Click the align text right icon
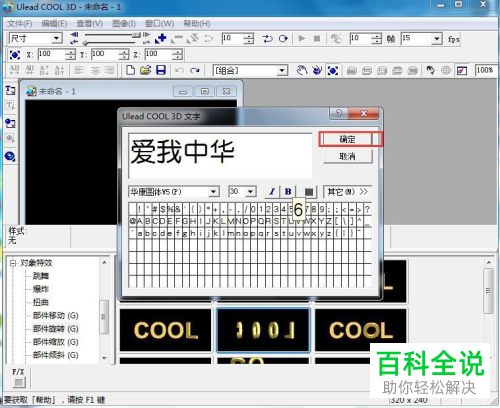 109,70
